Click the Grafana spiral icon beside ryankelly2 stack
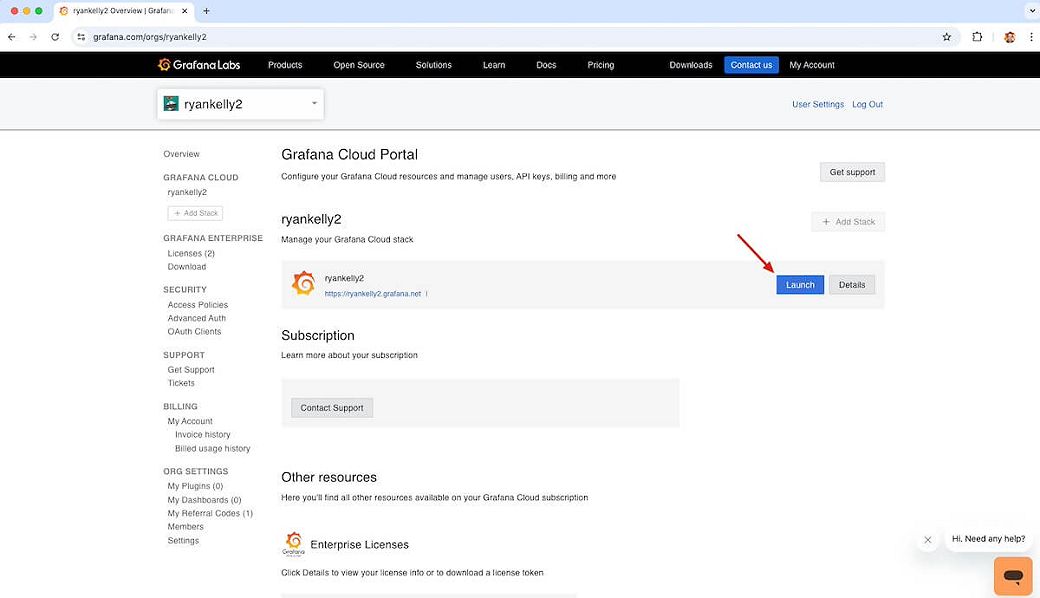1040x598 pixels. (x=303, y=283)
